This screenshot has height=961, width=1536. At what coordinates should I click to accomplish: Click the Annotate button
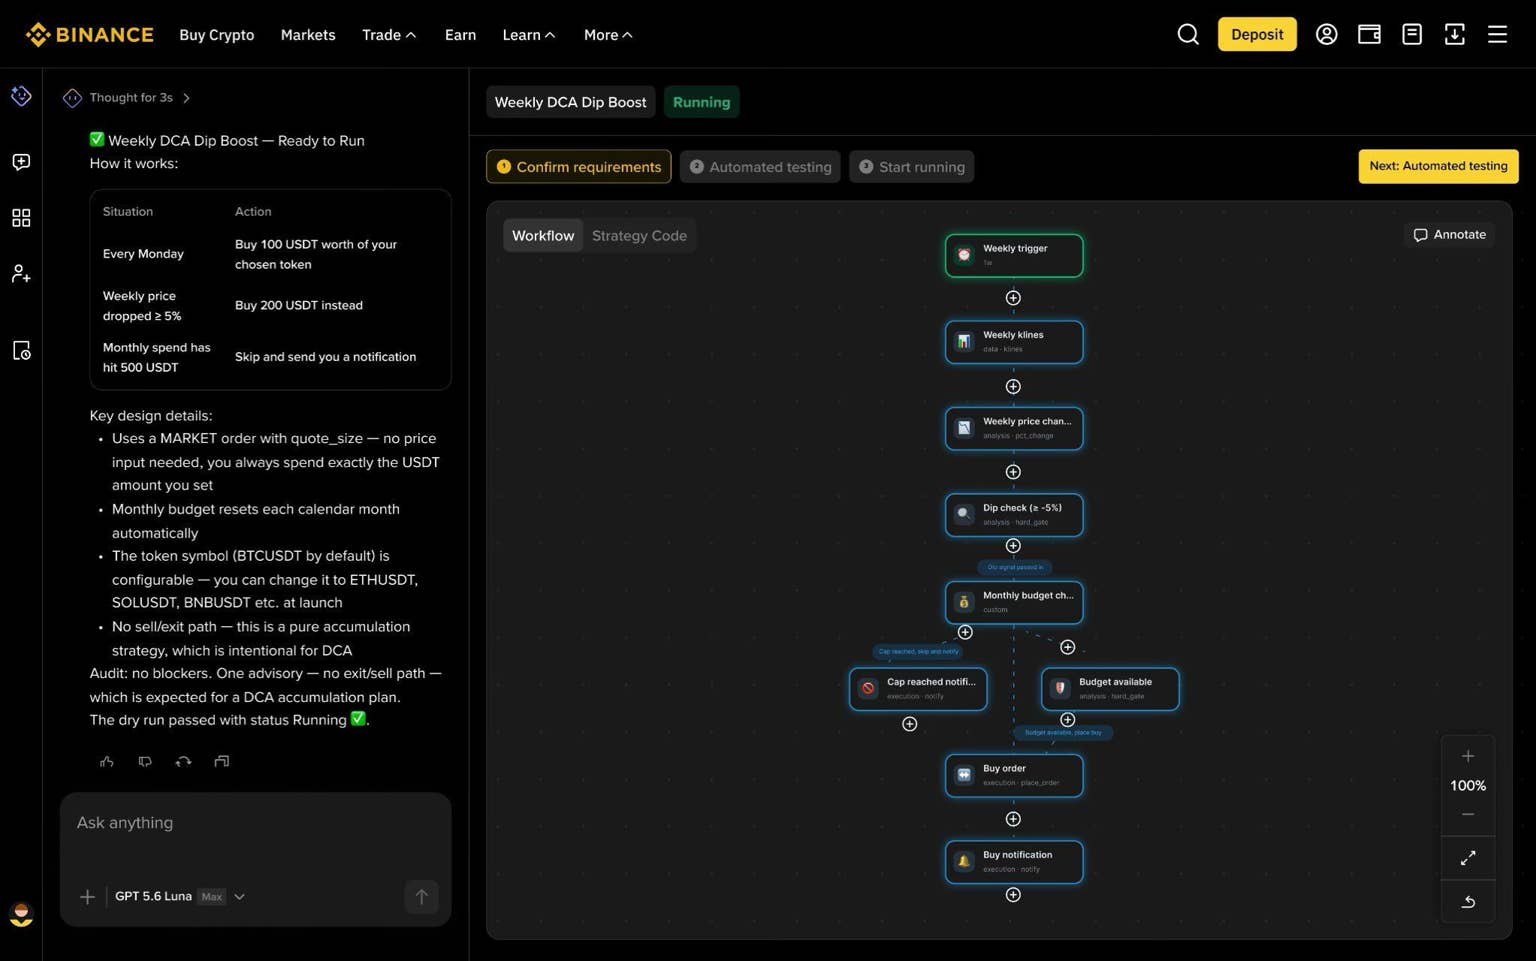(1449, 235)
